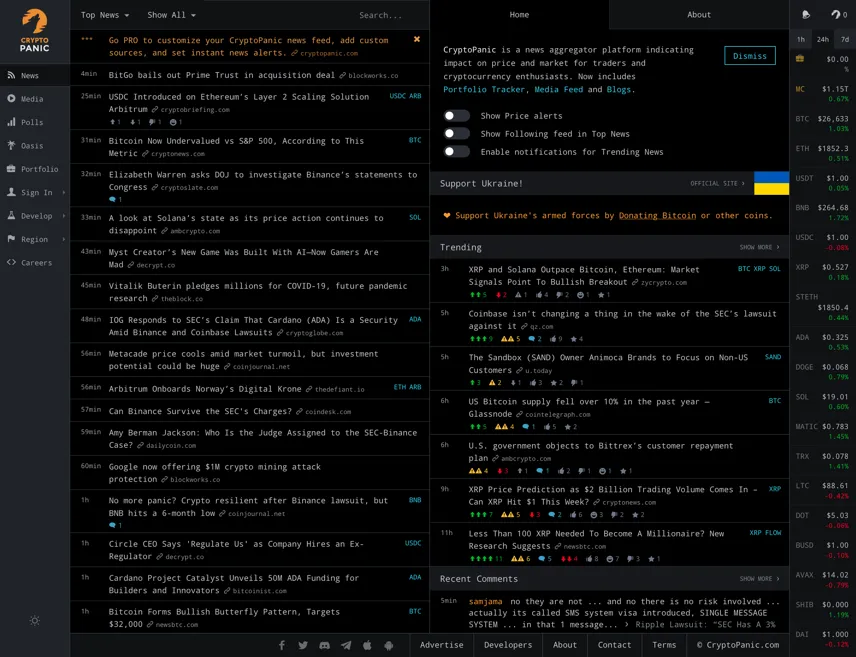Open the Android app icon in footer
Viewport: 856px width, 657px height.
tap(389, 645)
